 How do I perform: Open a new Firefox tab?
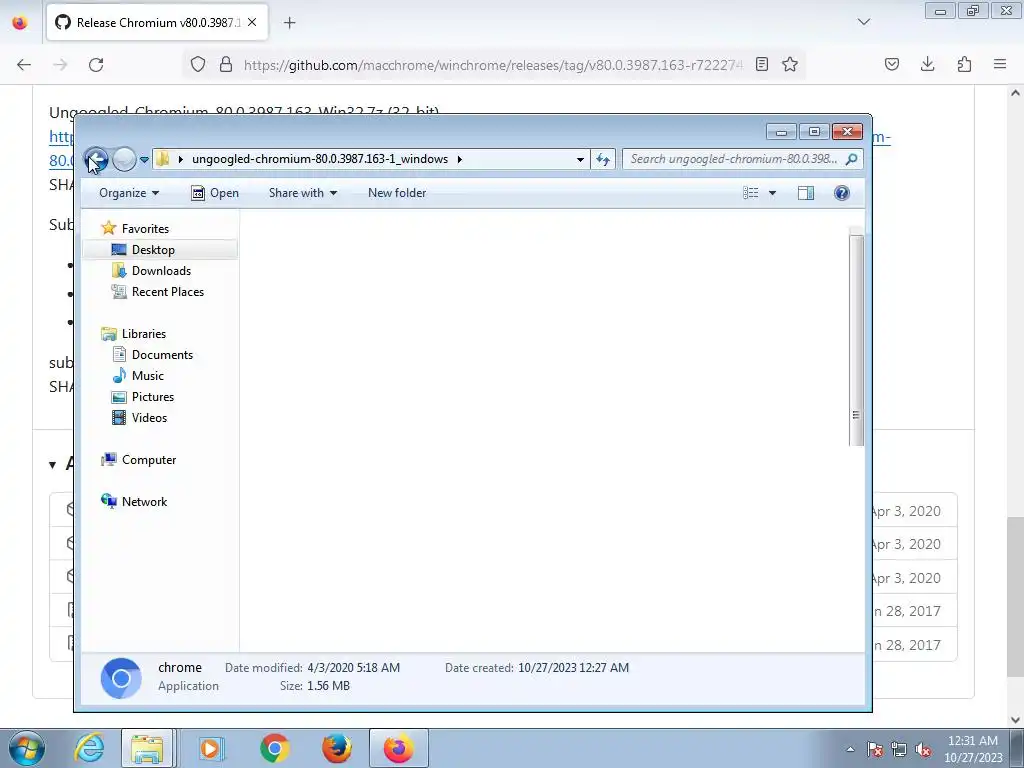click(x=289, y=23)
